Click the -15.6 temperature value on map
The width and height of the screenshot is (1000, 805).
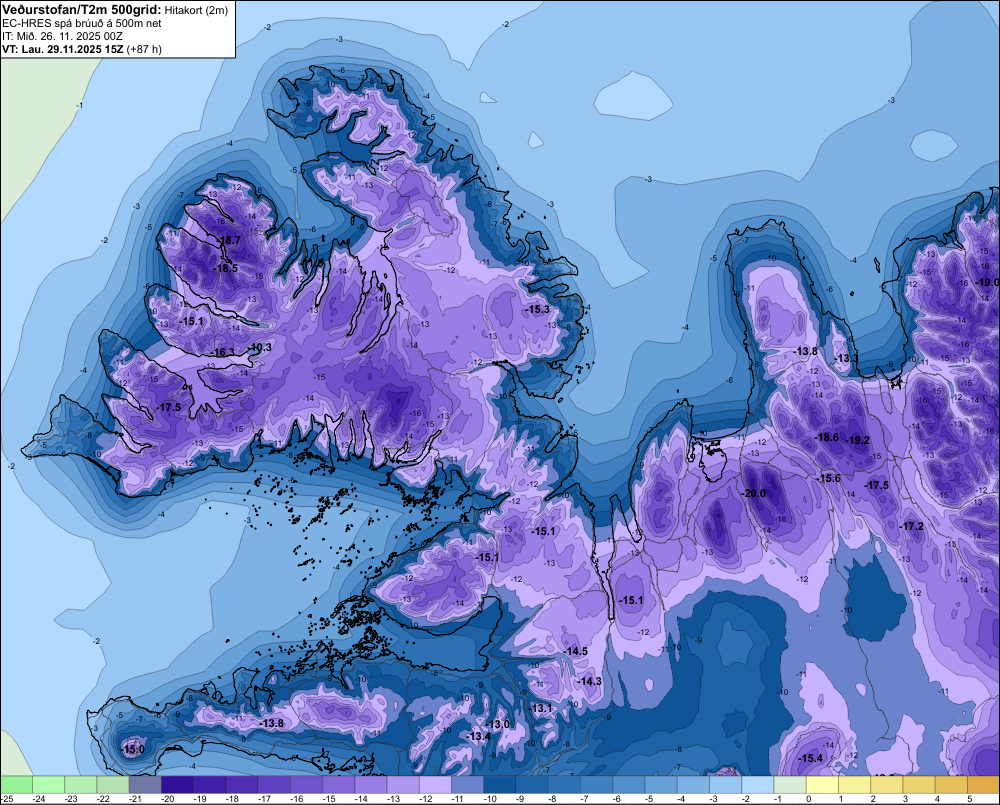click(x=830, y=478)
